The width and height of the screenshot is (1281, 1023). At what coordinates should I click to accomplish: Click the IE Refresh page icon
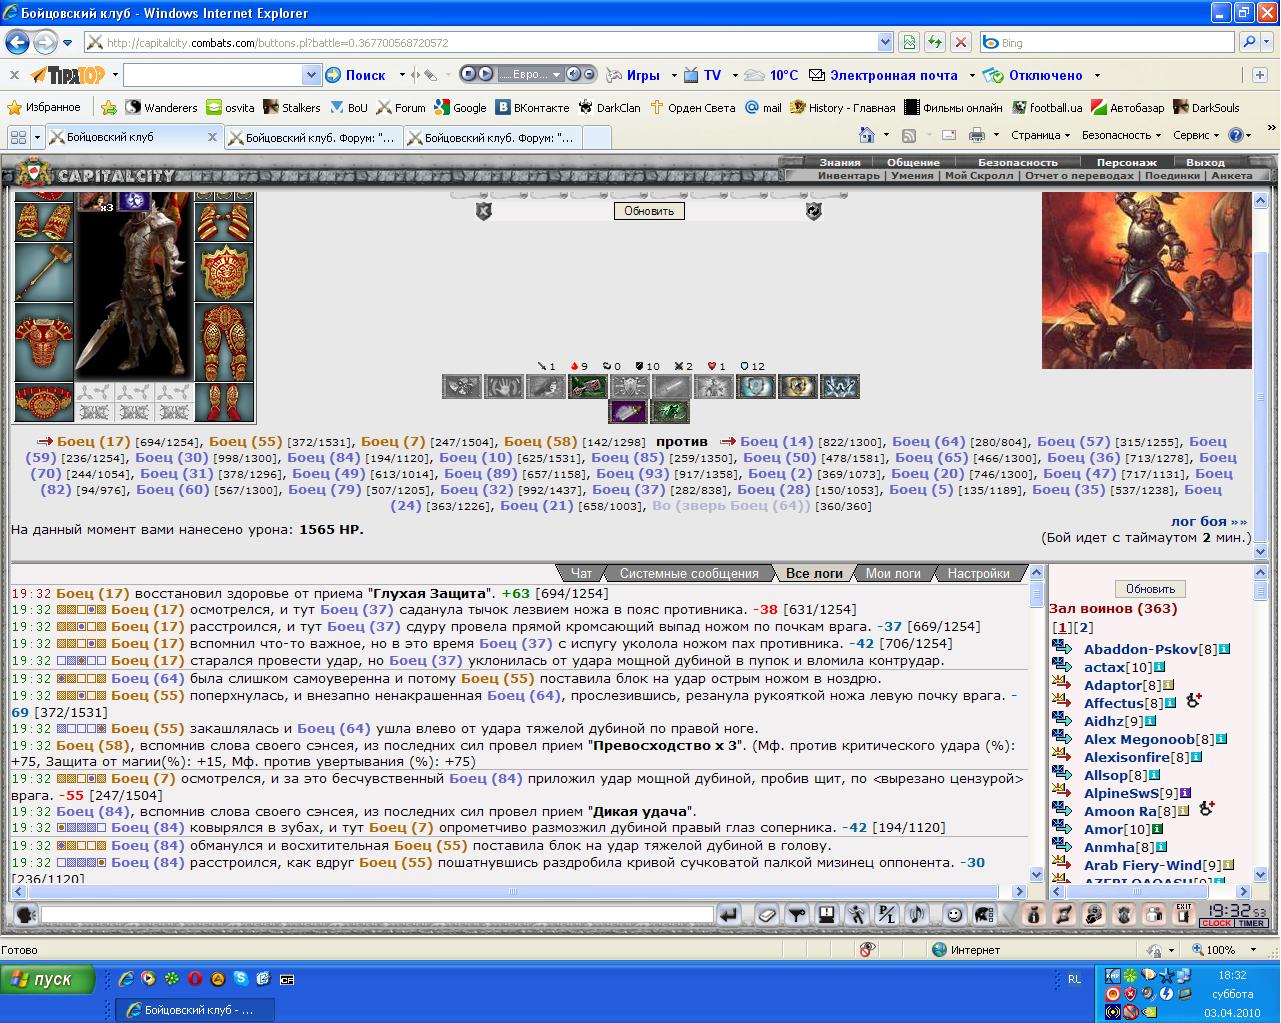pos(935,43)
